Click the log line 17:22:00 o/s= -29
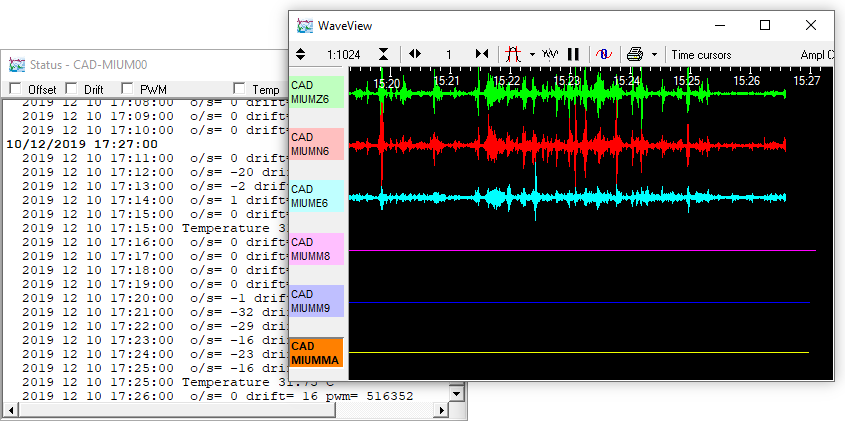This screenshot has width=845, height=421. click(154, 326)
